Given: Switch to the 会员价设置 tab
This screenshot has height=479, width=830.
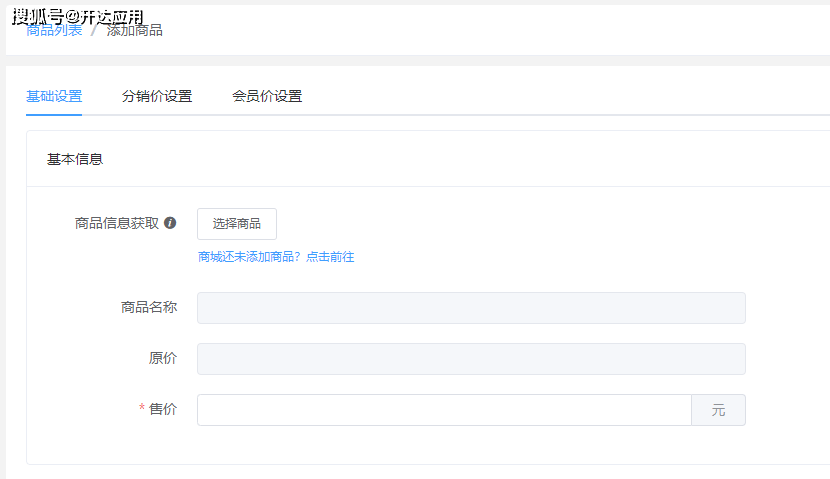Looking at the screenshot, I should pos(267,96).
